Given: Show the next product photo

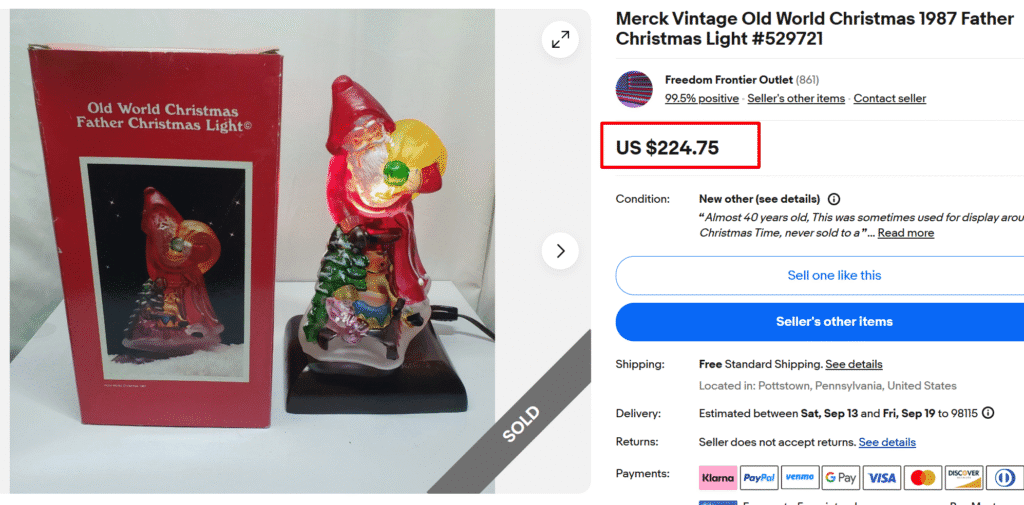Looking at the screenshot, I should pyautogui.click(x=560, y=251).
